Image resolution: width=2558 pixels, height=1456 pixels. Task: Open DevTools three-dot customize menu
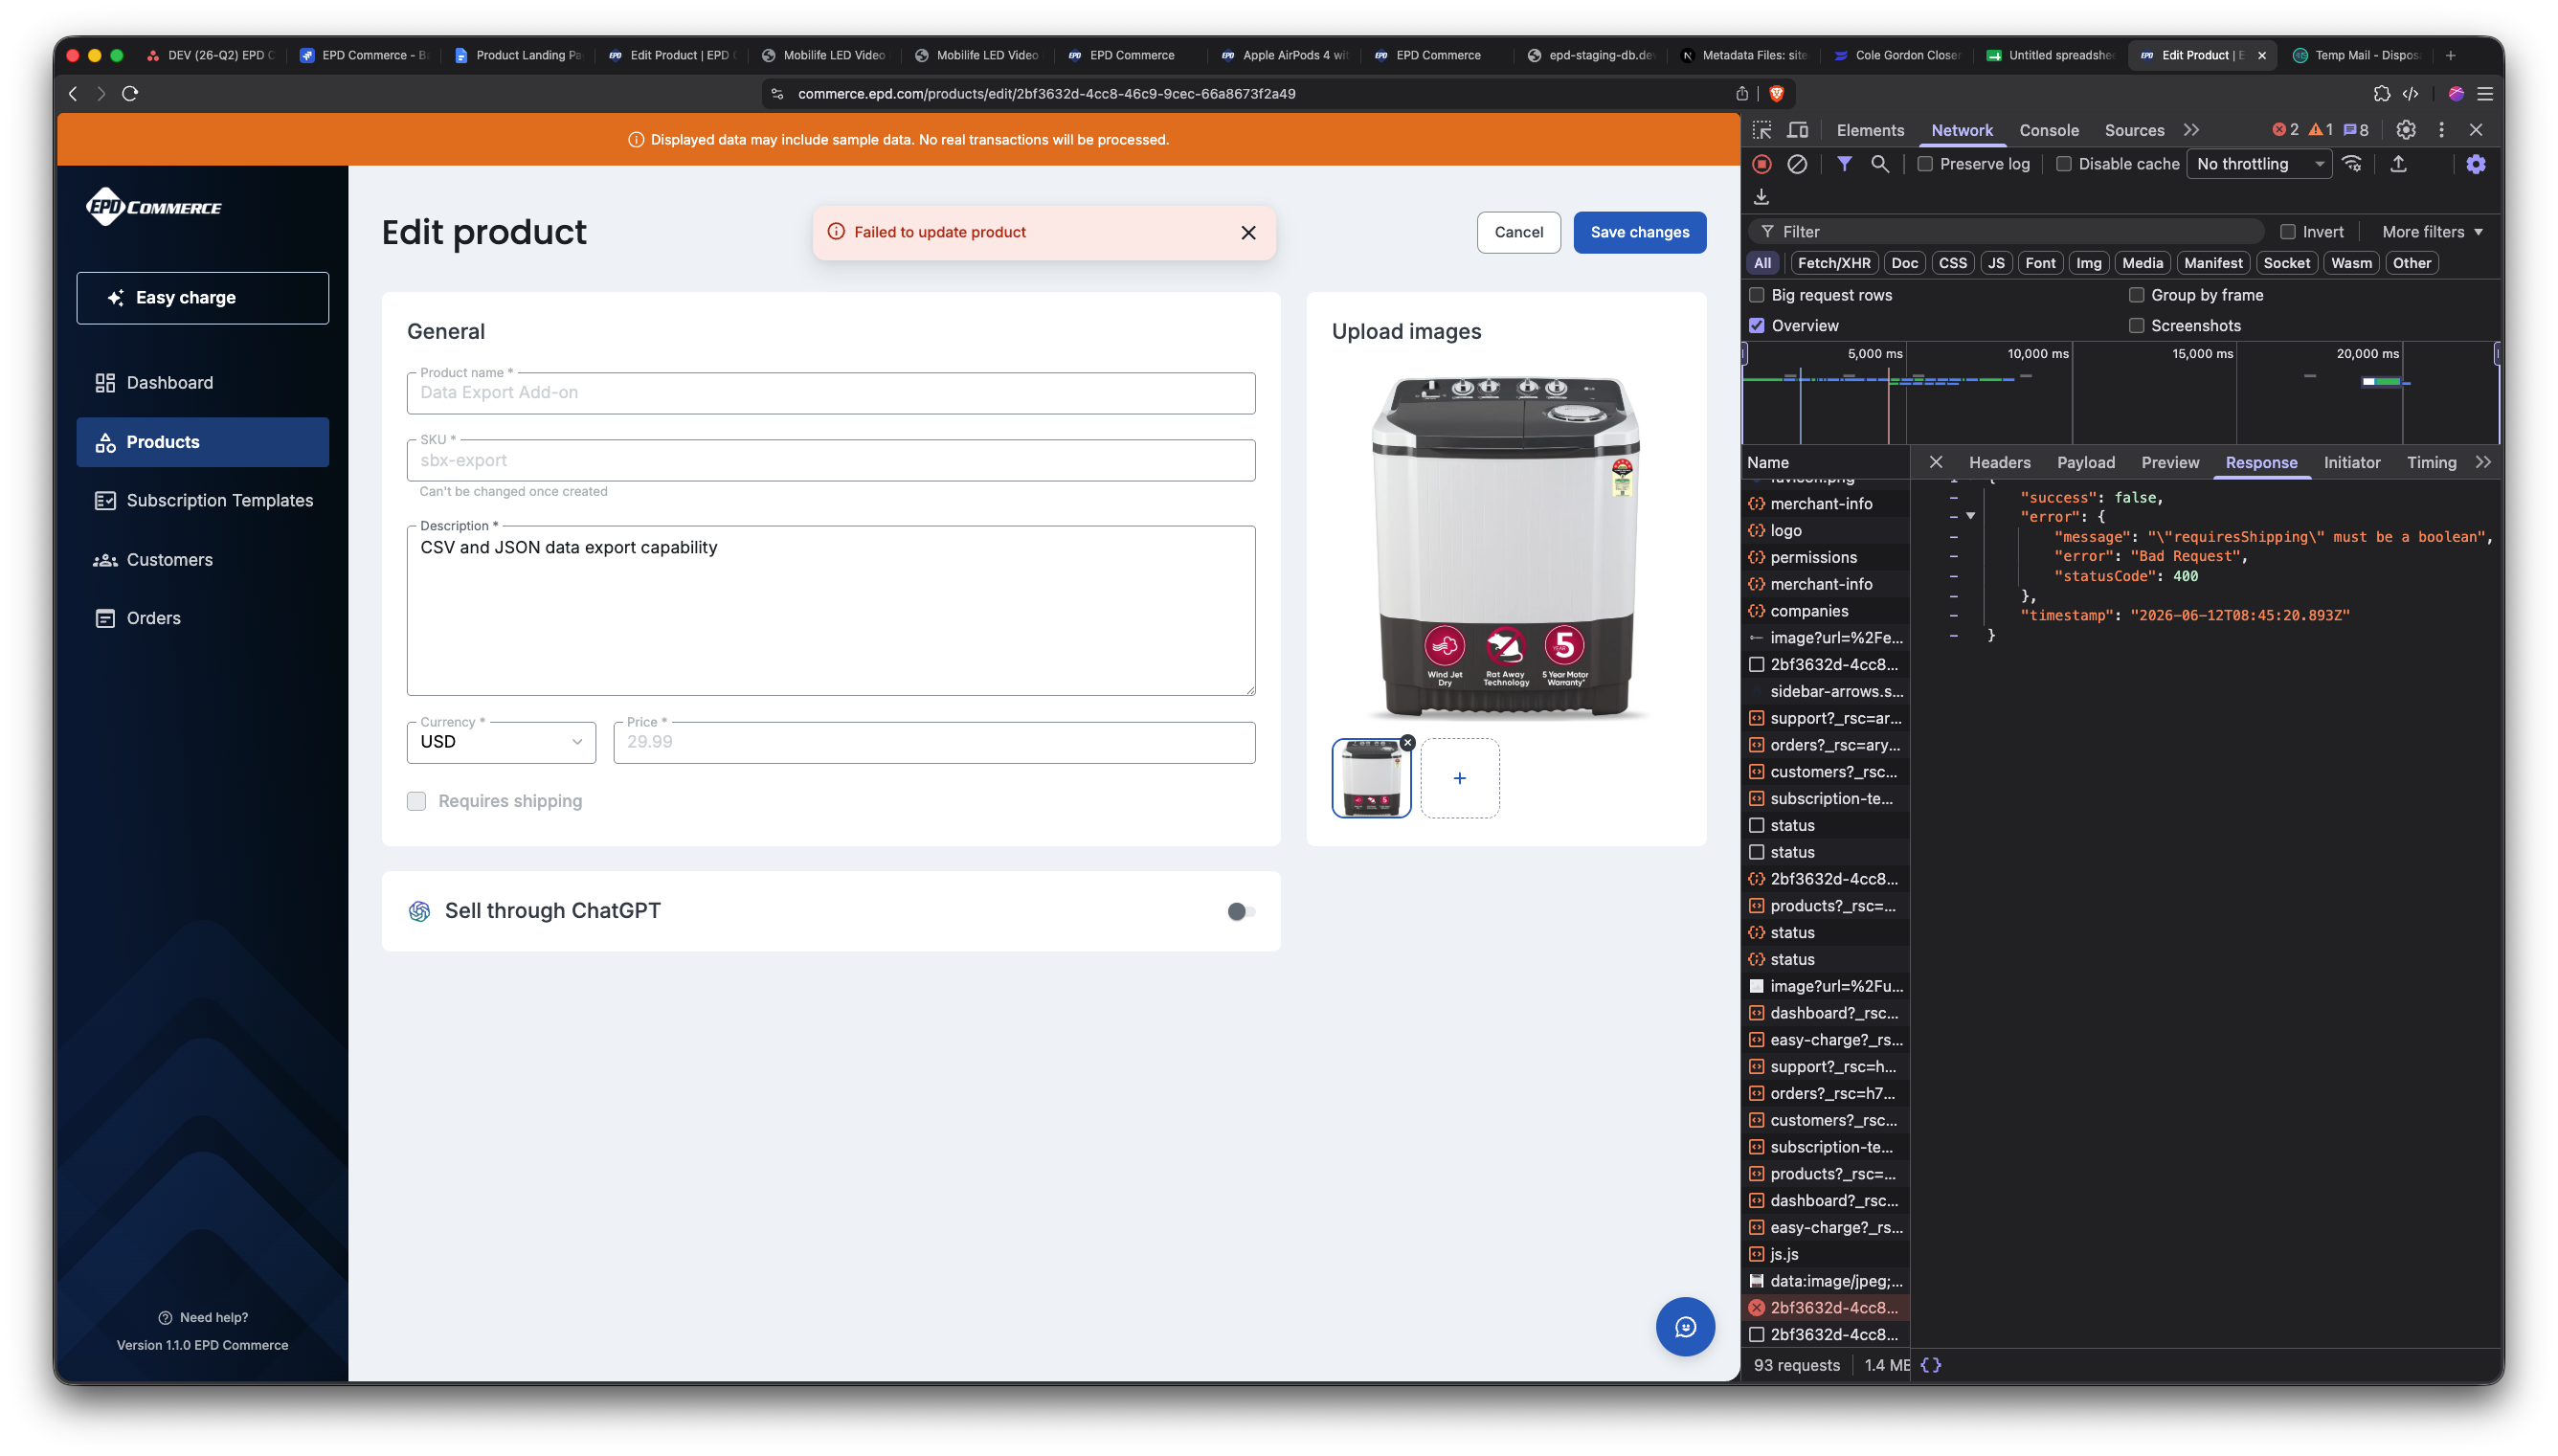click(2441, 130)
